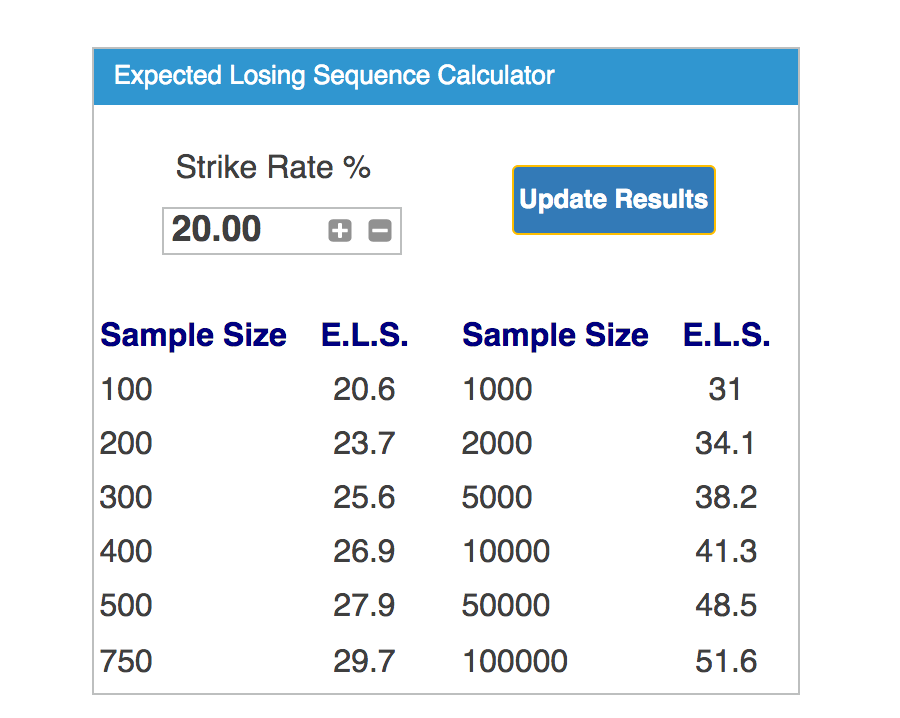Click the sample size 1000 cell
The height and width of the screenshot is (718, 900).
(x=497, y=389)
